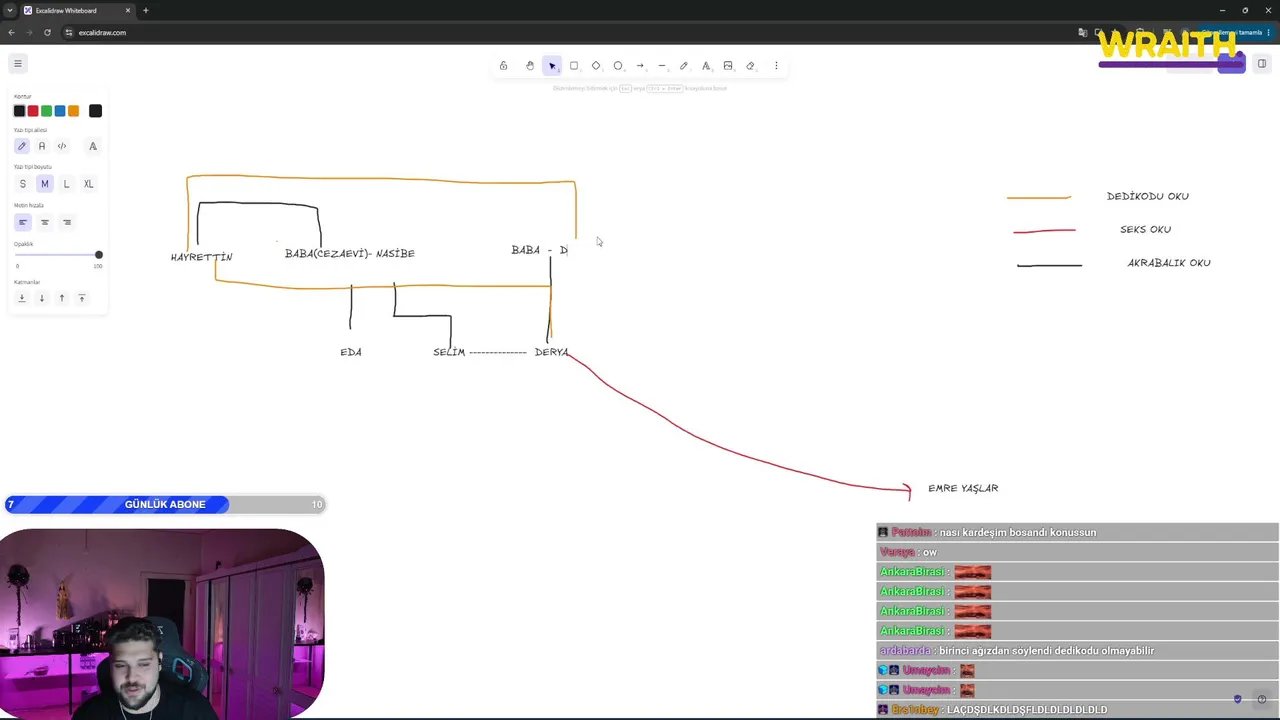Set font size to XL
This screenshot has width=1280, height=720.
88,184
